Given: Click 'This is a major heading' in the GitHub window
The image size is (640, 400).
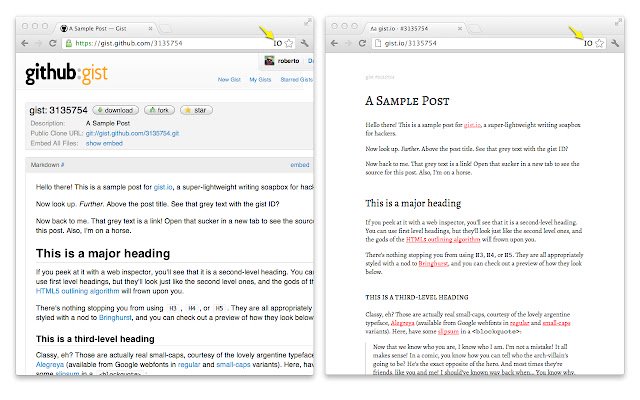Looking at the screenshot, I should click(x=103, y=253).
